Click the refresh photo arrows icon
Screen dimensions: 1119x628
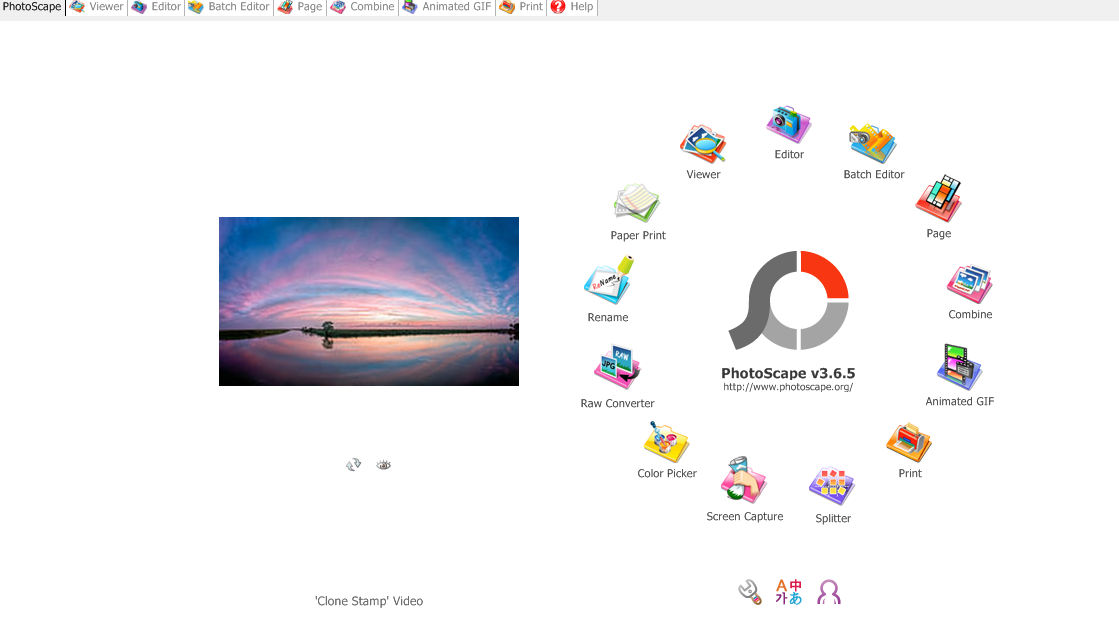click(x=353, y=465)
